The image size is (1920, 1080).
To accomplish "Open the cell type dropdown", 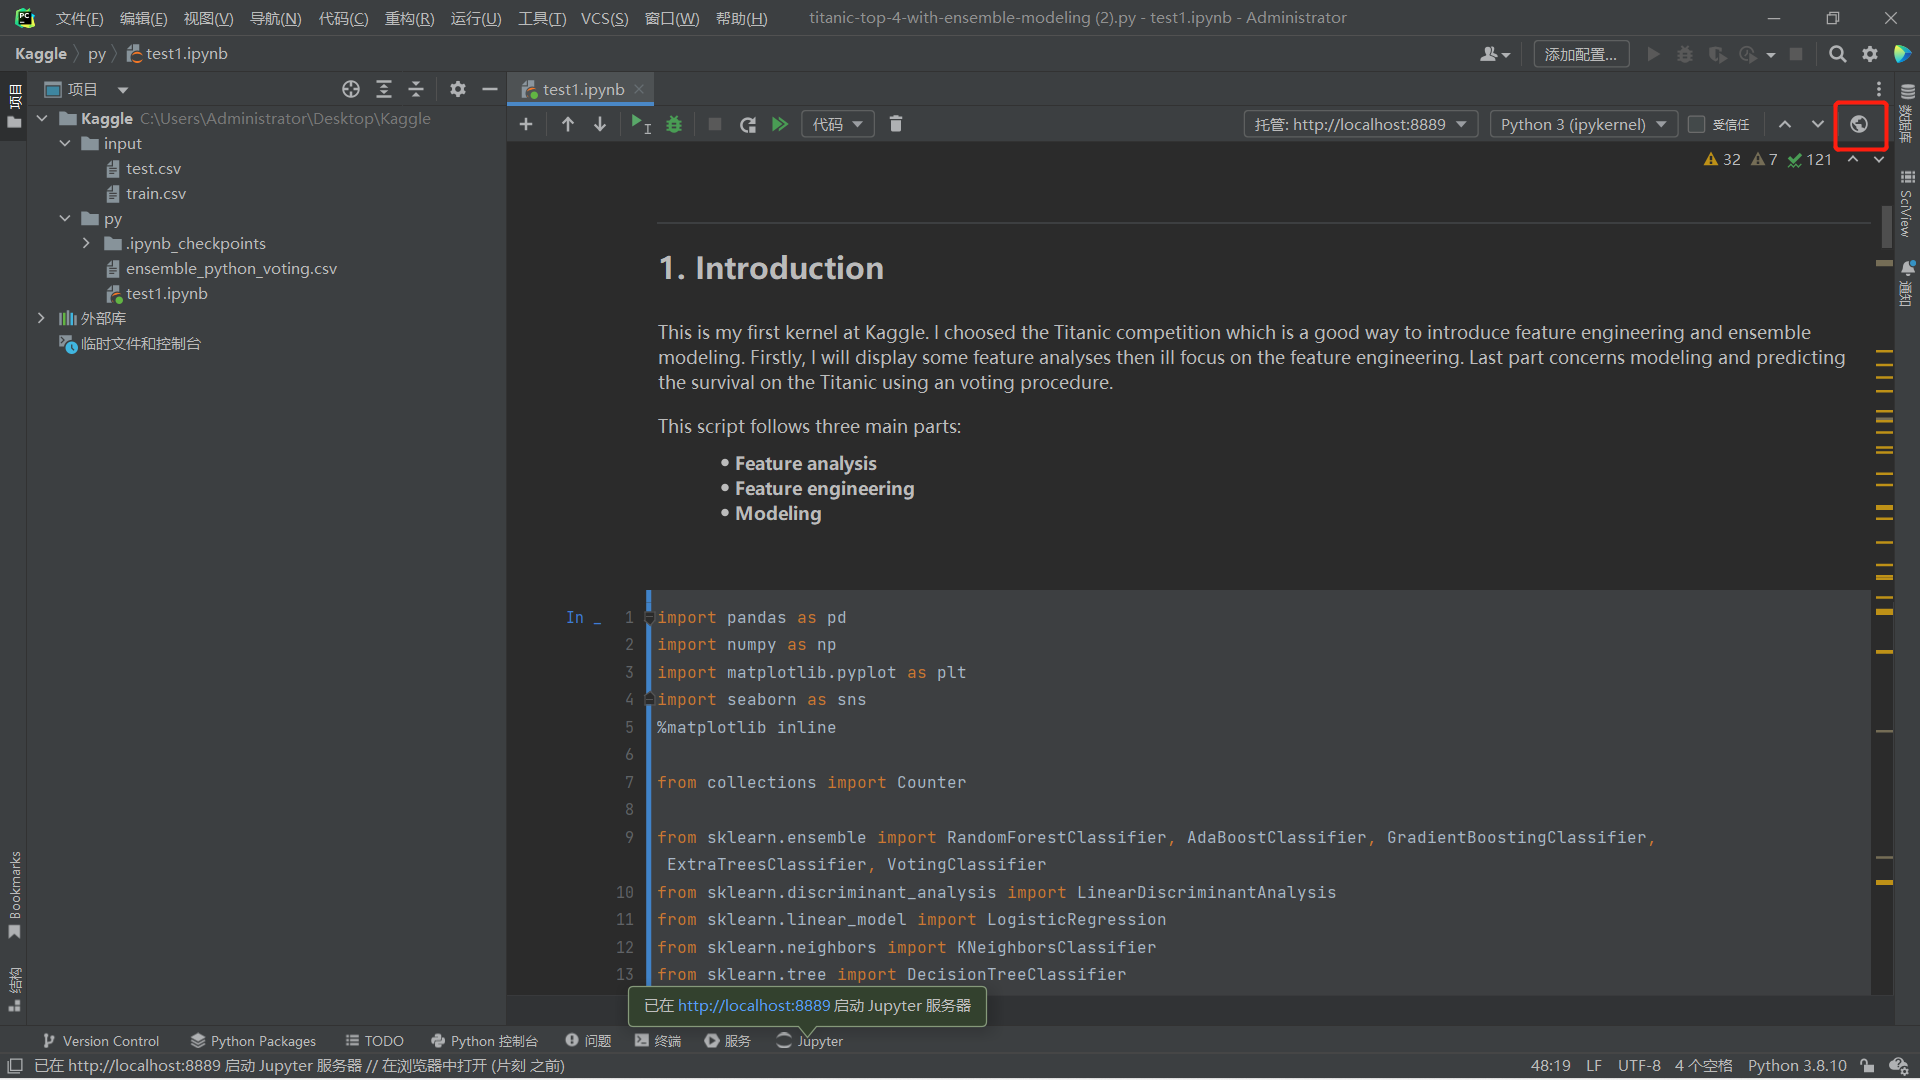I will 838,124.
